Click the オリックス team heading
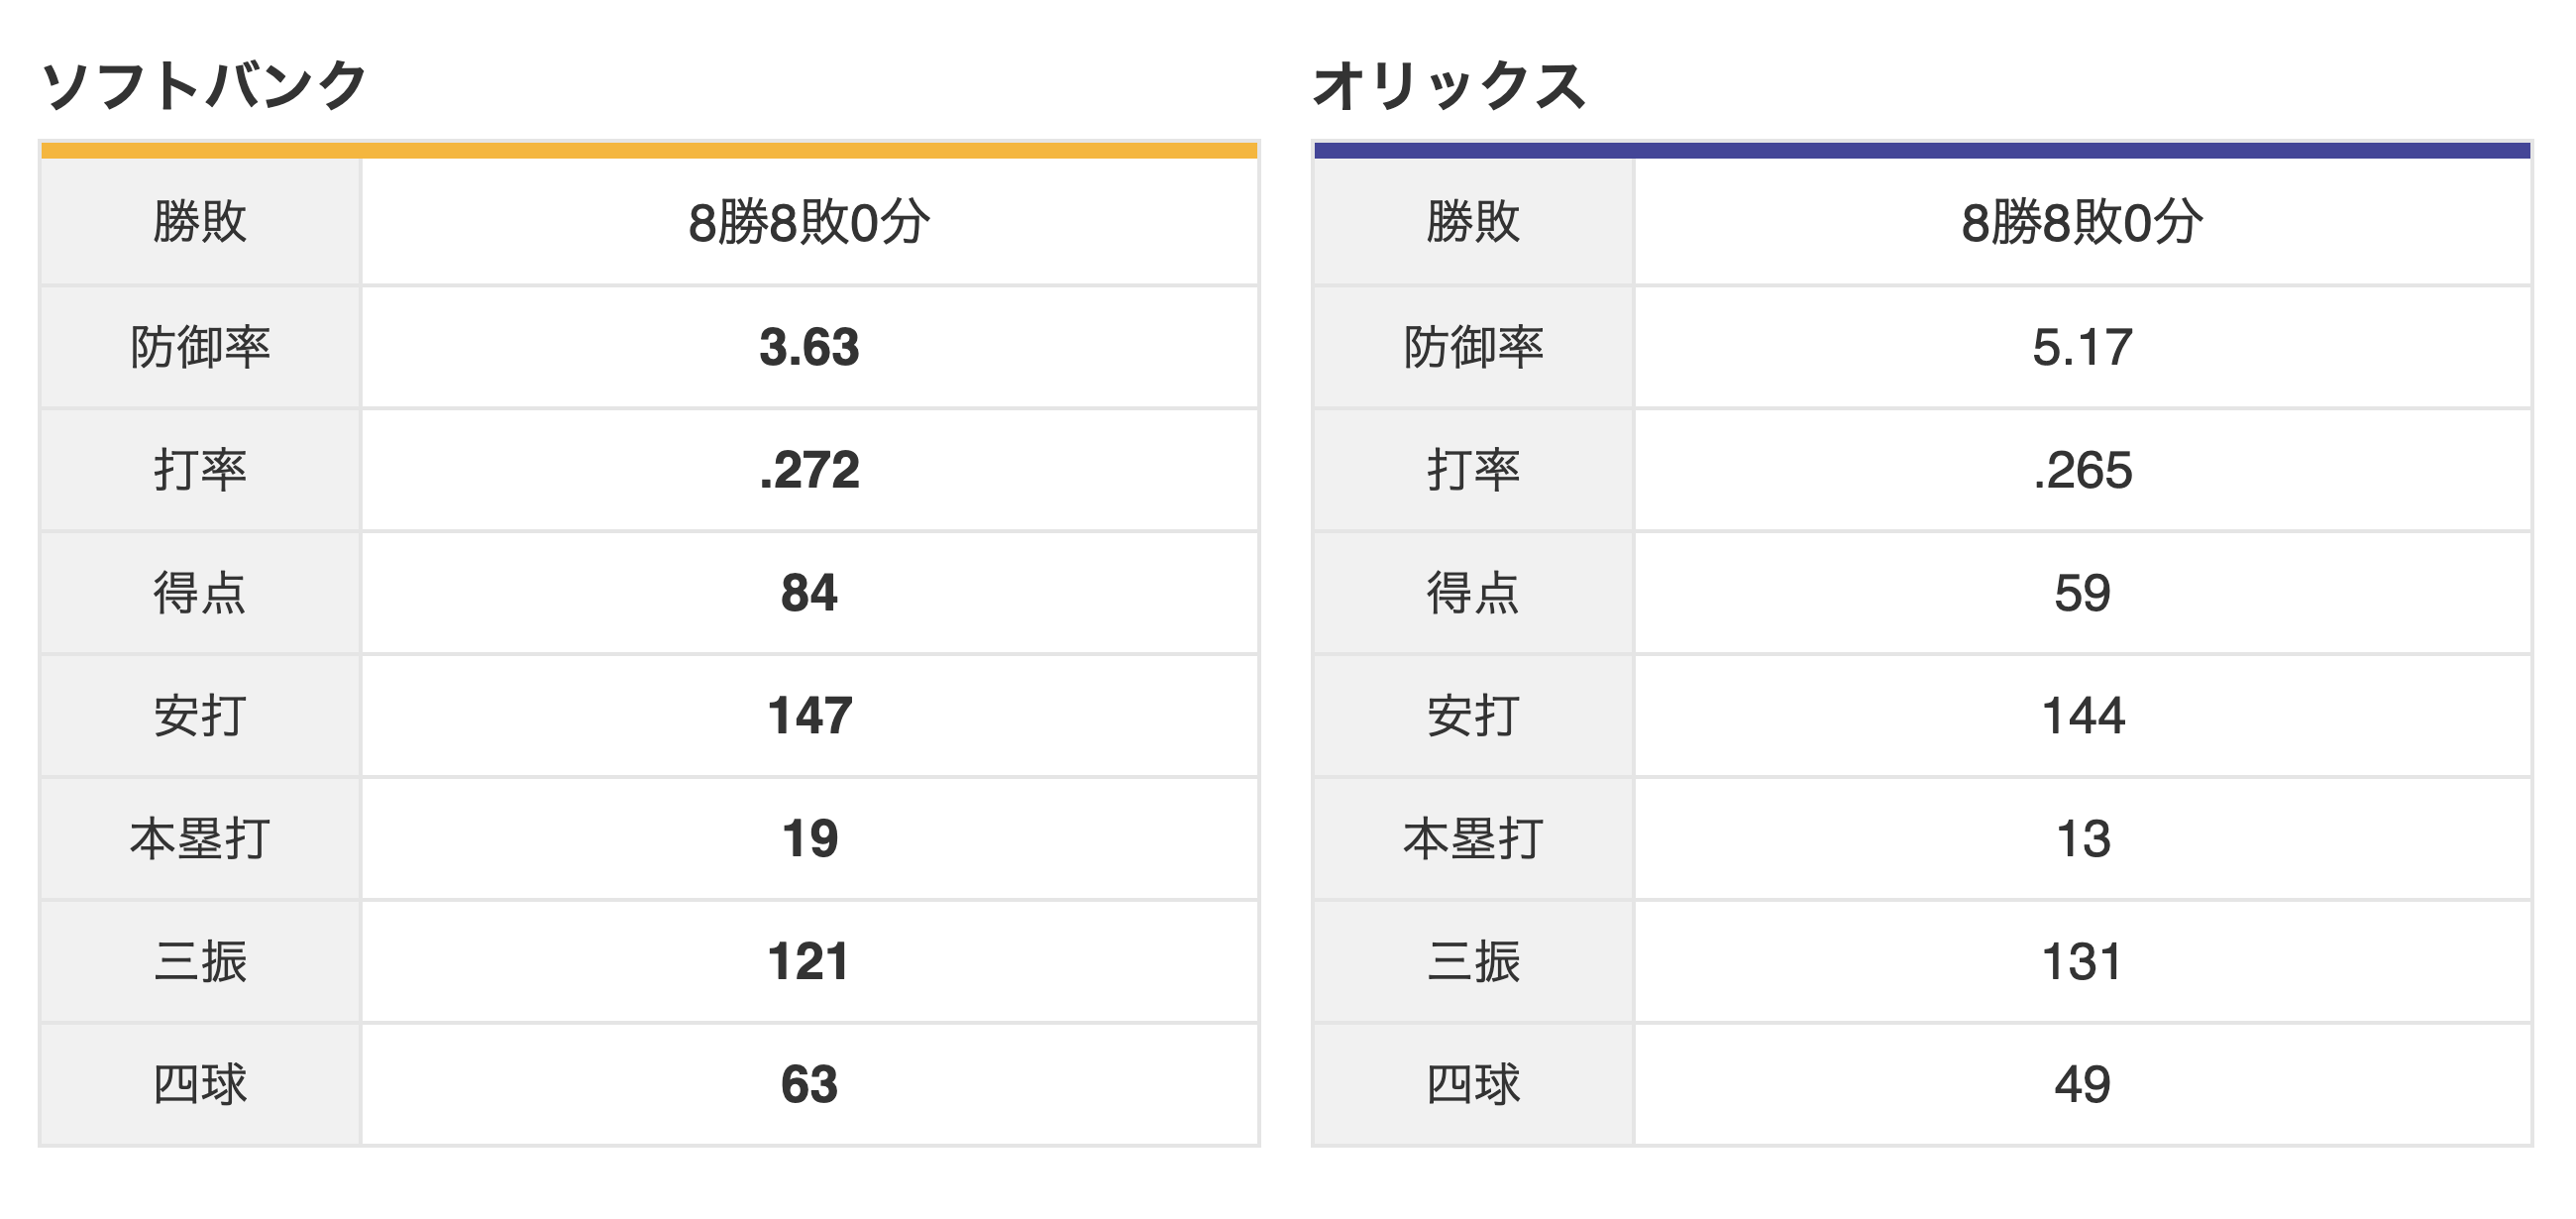The image size is (2576, 1219). pos(1449,85)
